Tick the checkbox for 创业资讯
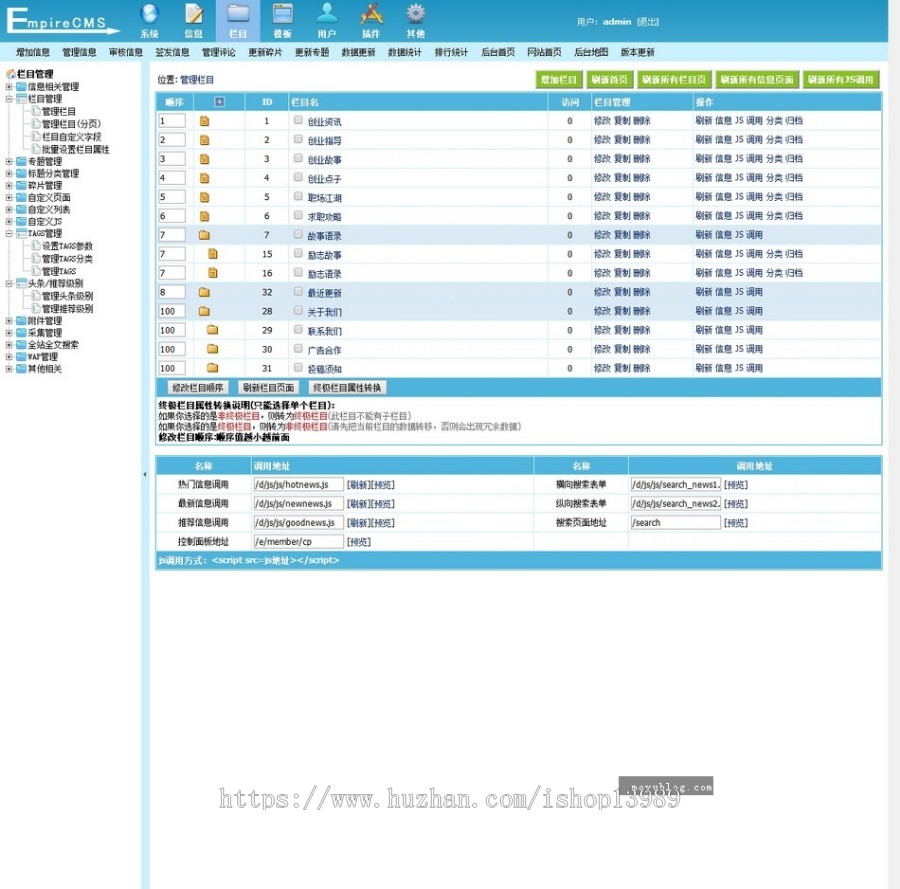Screen dimensions: 900x889 coord(298,120)
